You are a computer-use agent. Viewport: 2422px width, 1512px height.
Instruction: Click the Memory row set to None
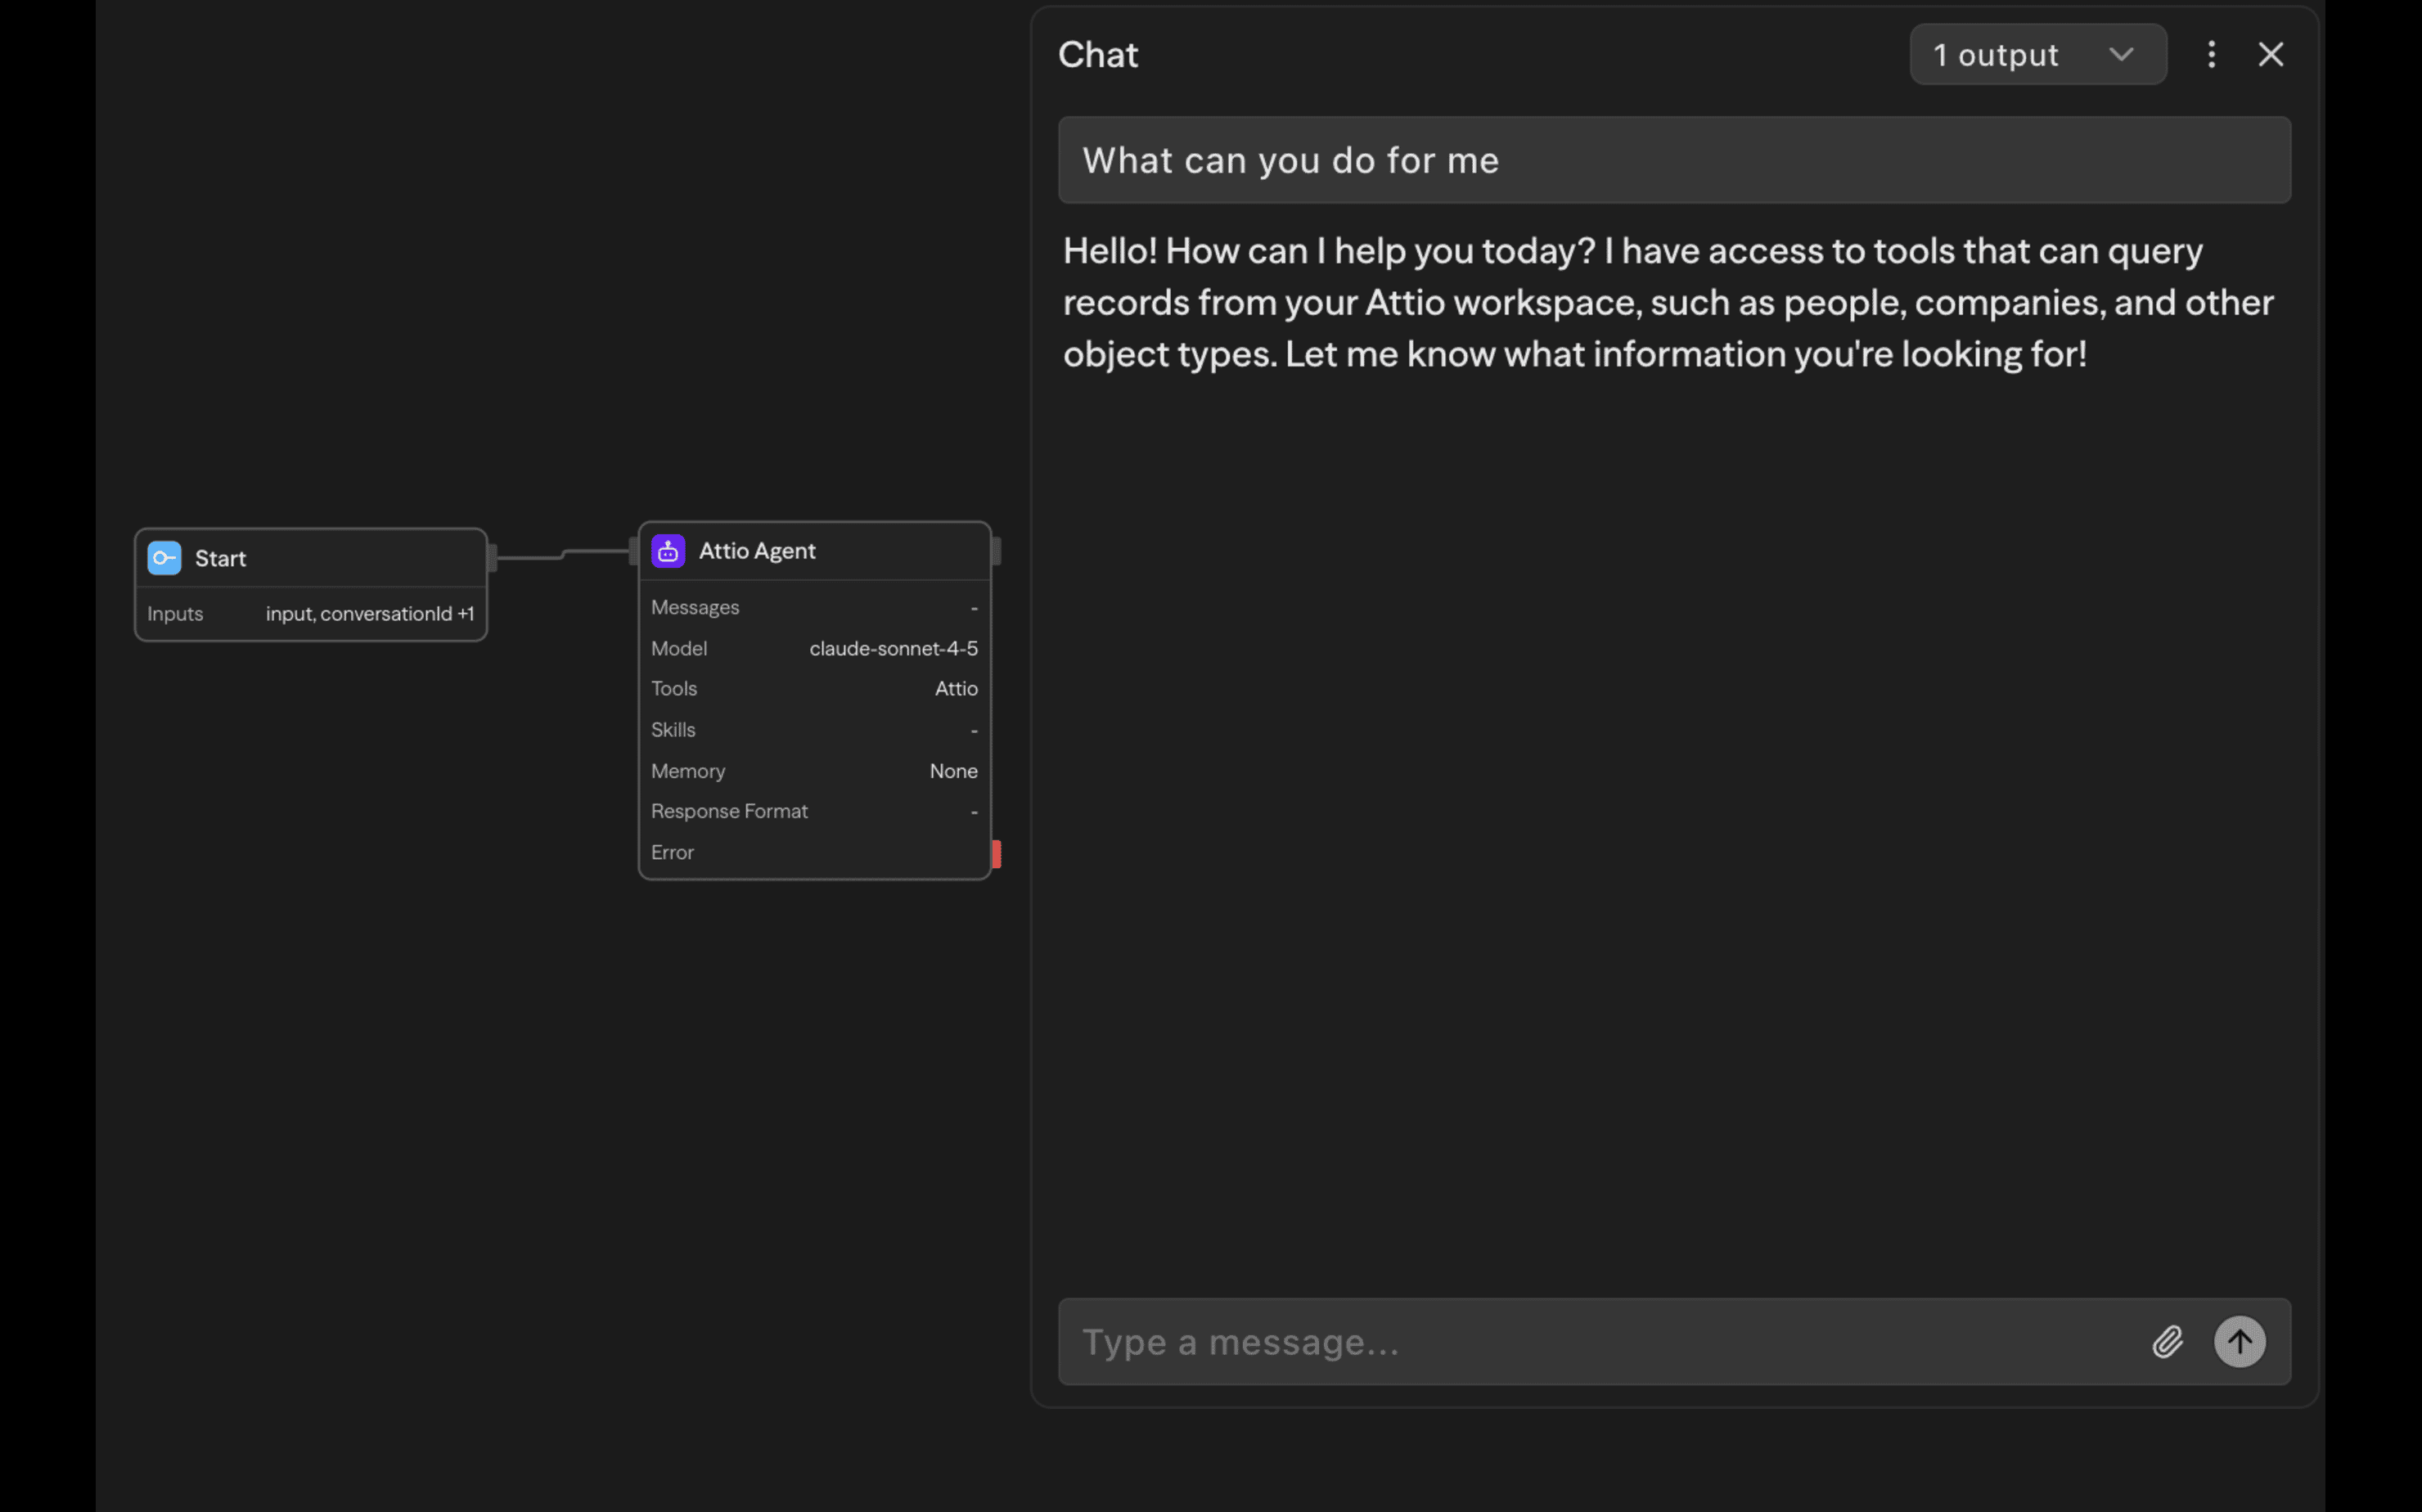click(x=814, y=771)
